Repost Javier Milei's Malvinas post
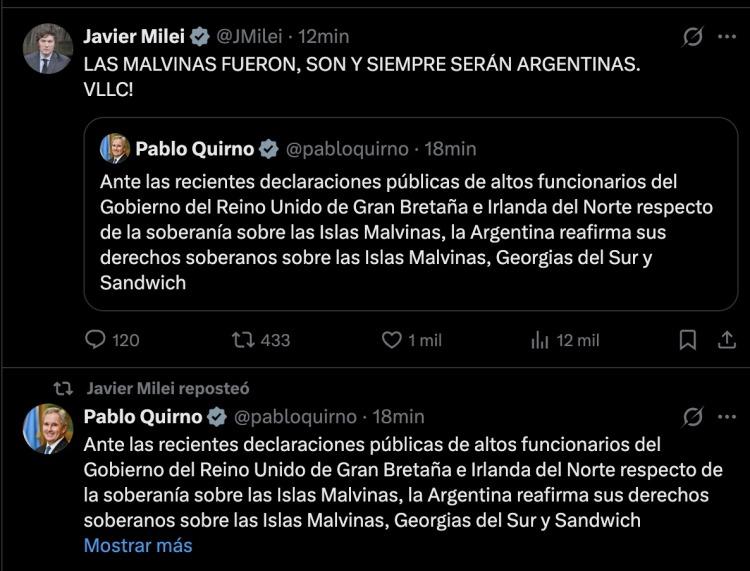The width and height of the screenshot is (750, 571). [x=243, y=340]
